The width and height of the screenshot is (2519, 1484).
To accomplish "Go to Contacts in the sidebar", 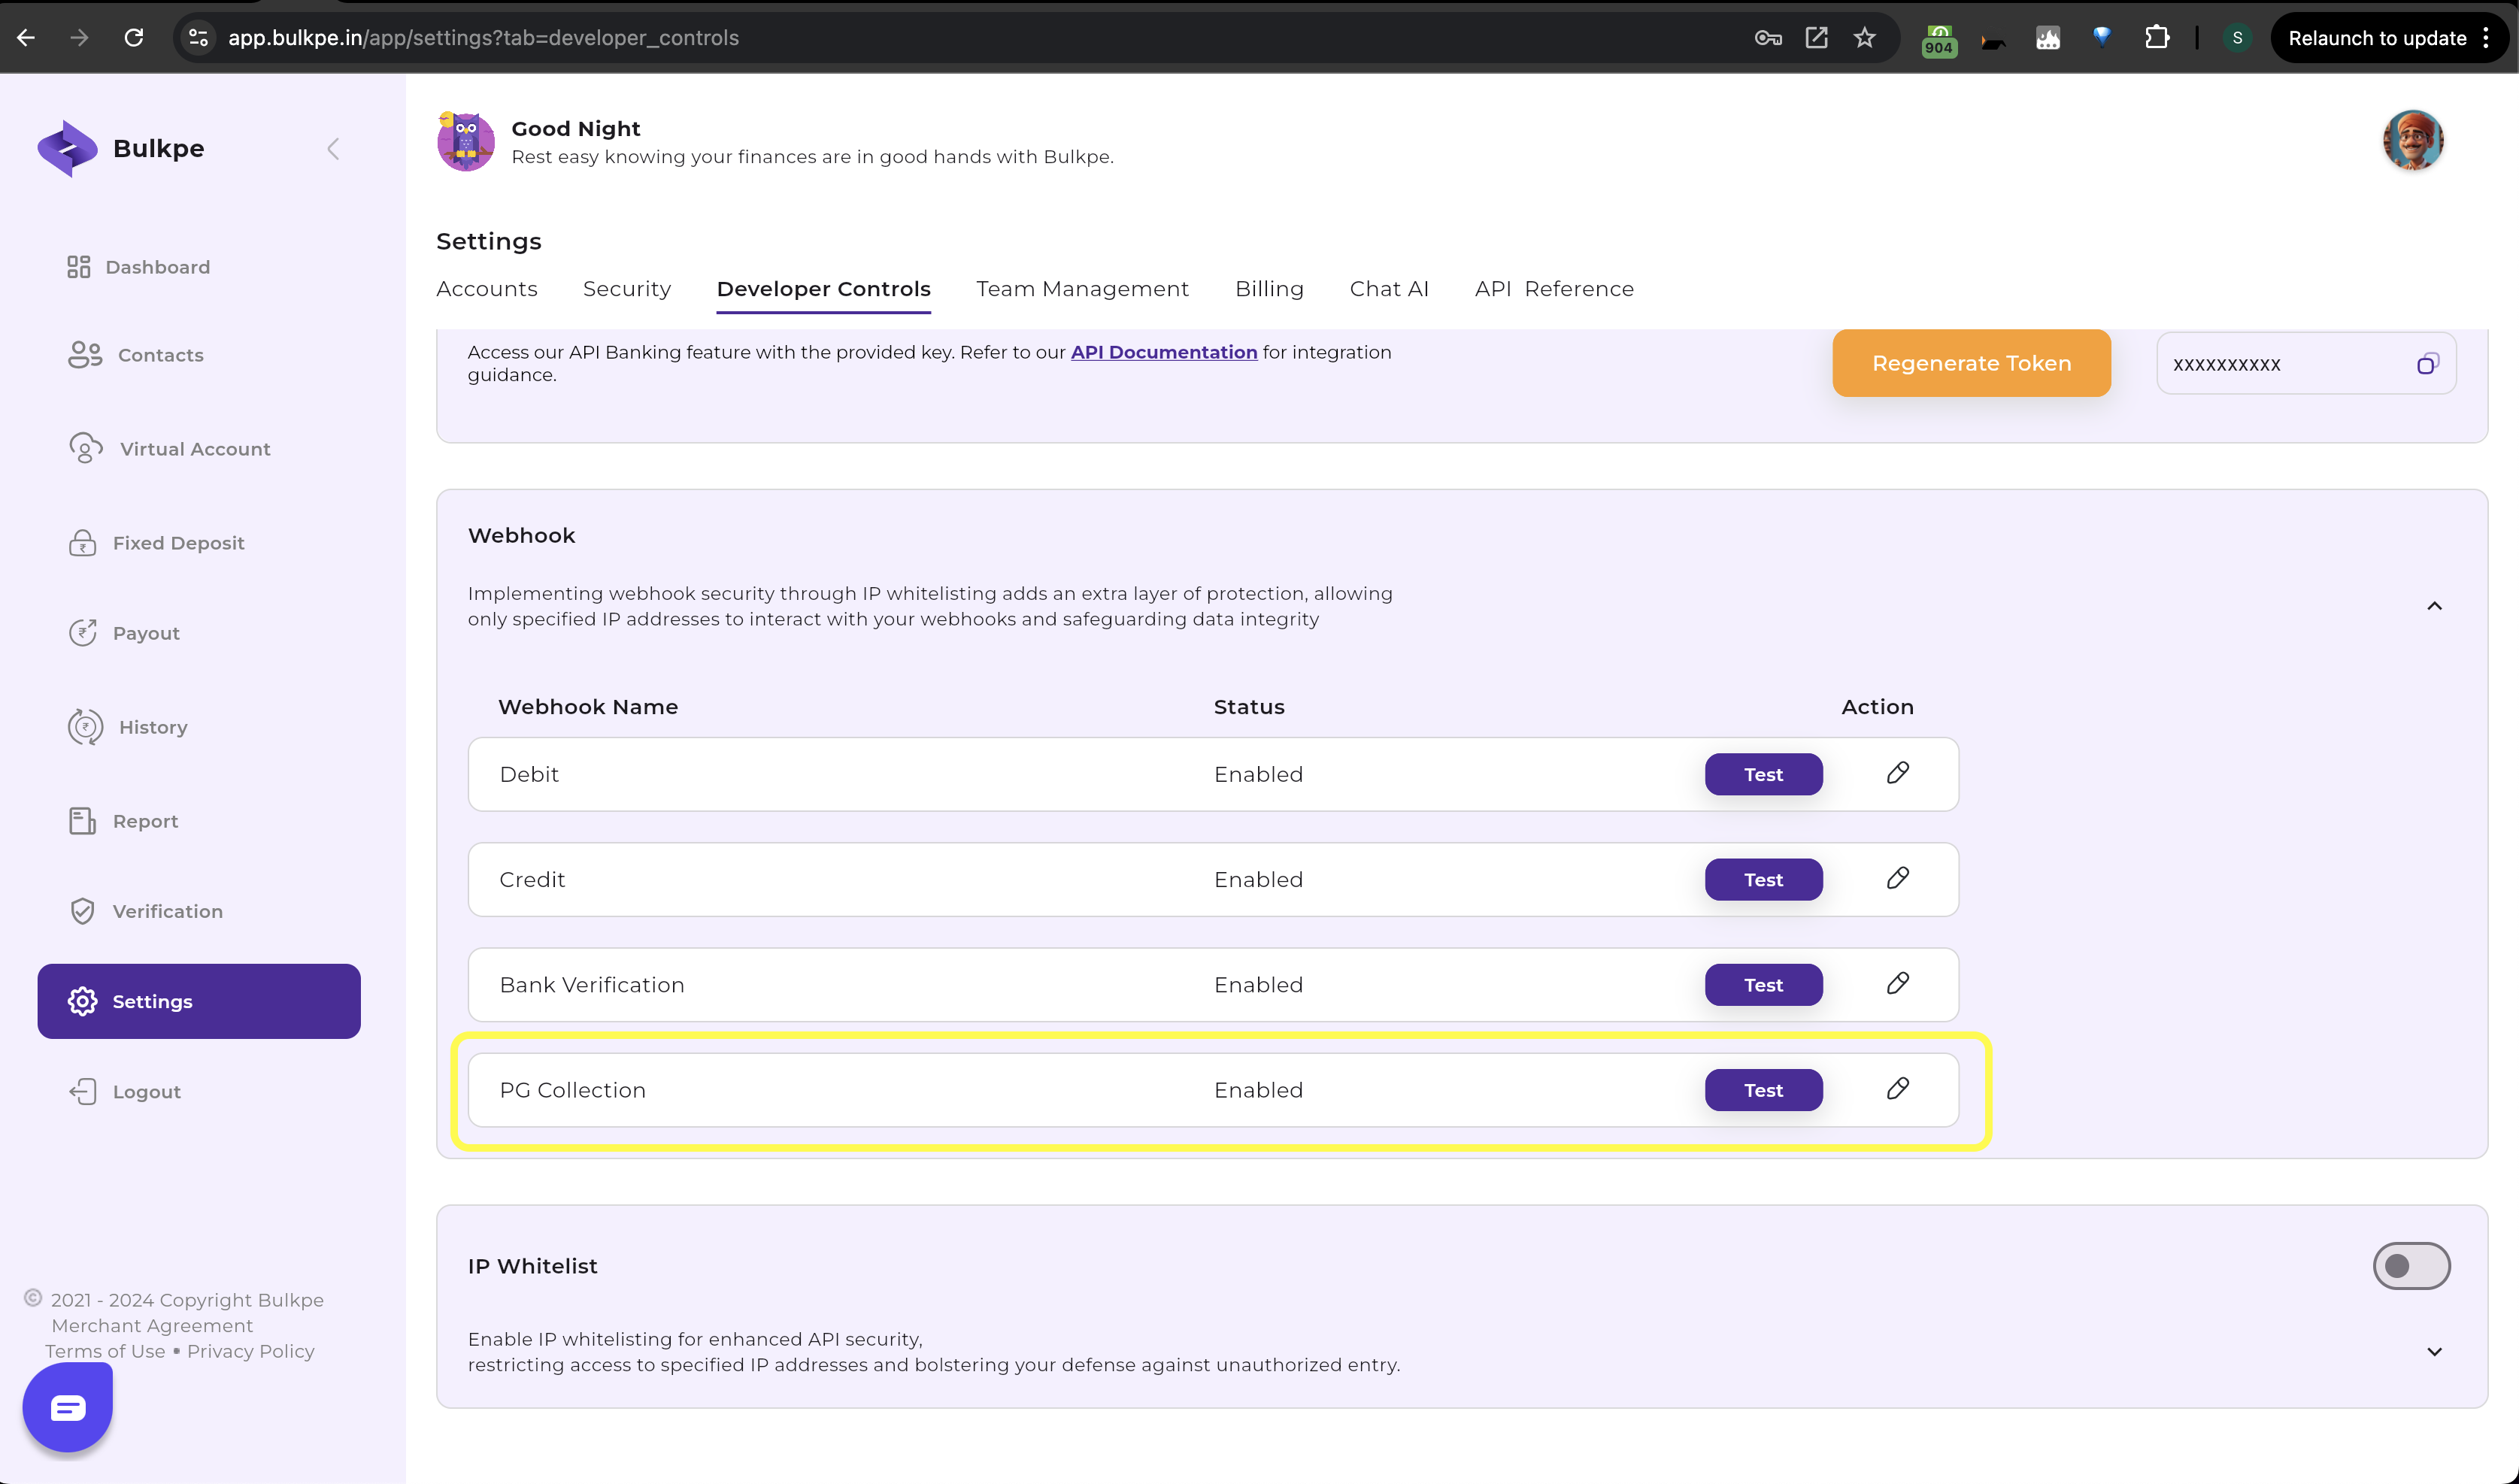I will (136, 355).
